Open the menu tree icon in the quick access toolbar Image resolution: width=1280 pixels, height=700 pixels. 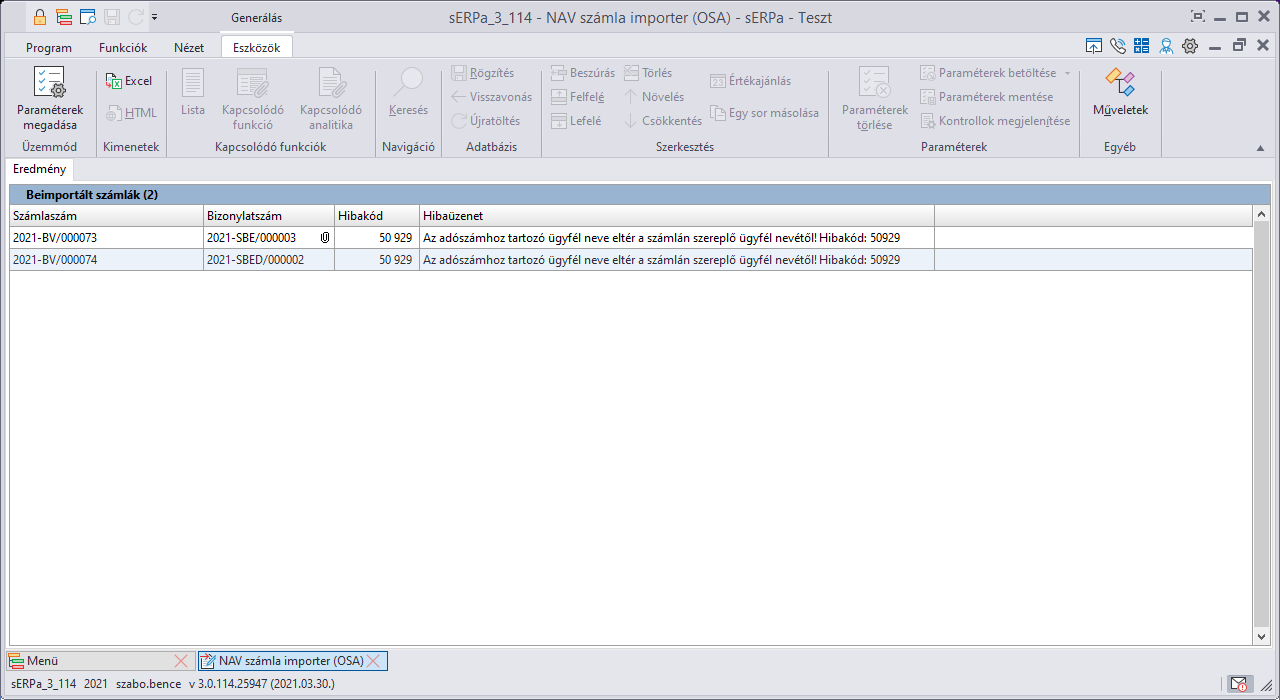coord(64,17)
